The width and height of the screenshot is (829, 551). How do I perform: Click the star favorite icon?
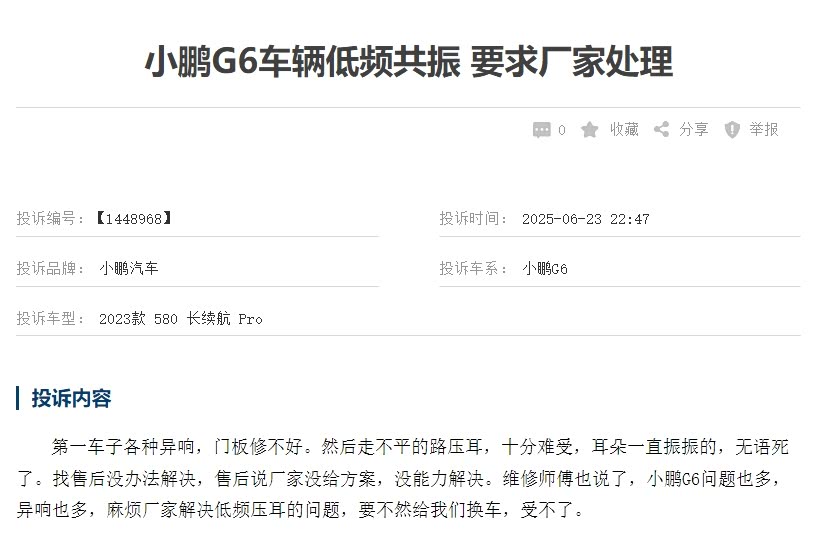pos(589,130)
